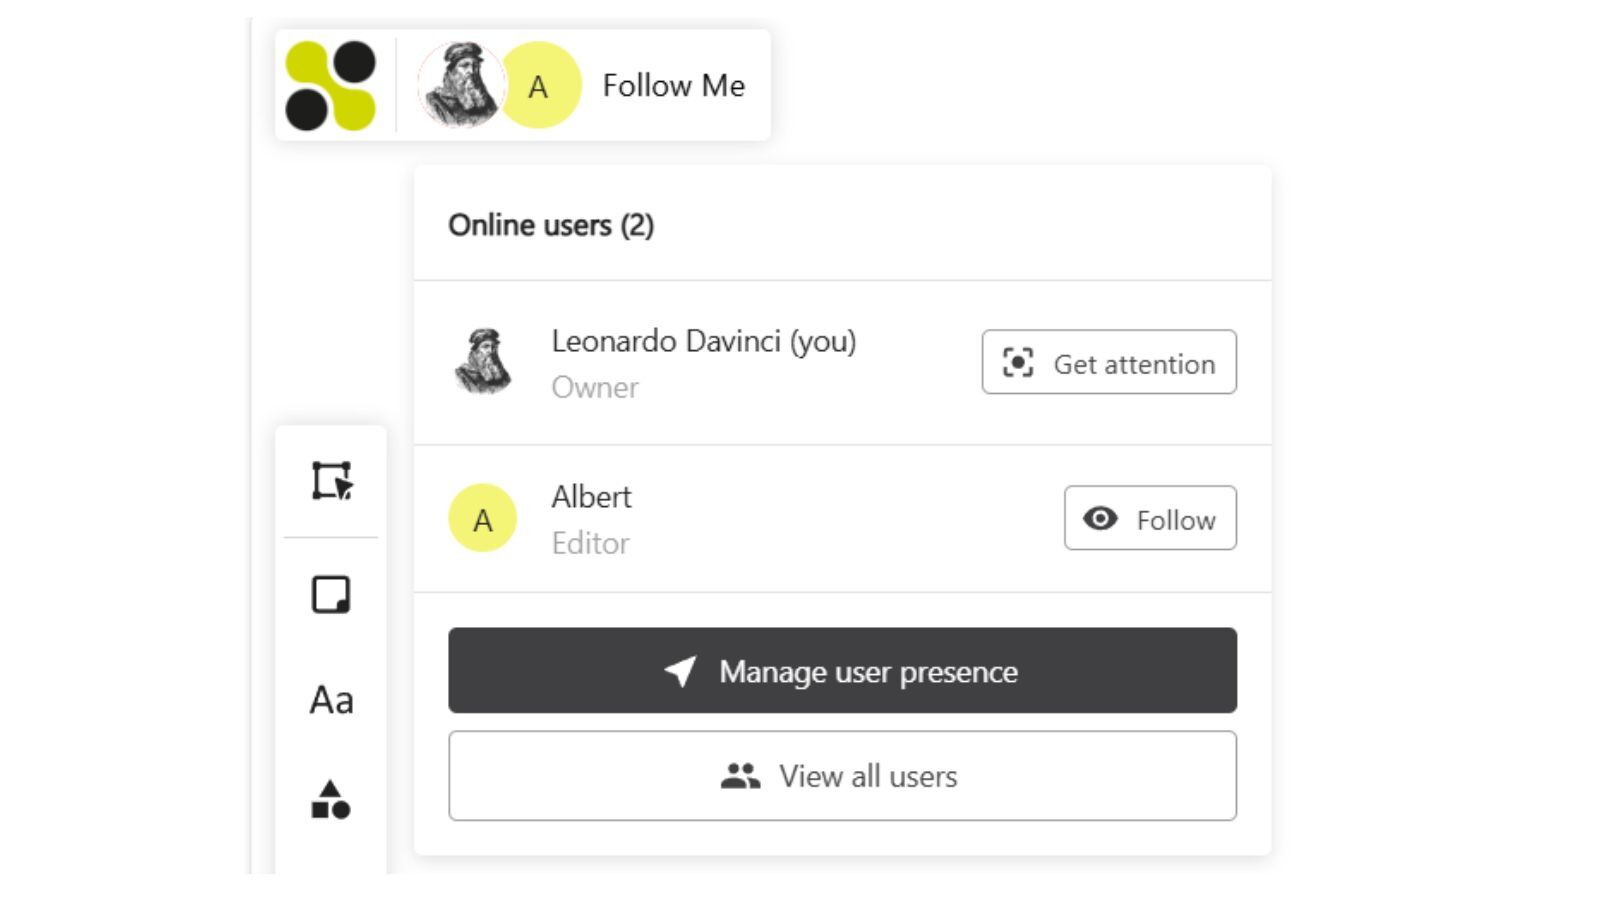Toggle following Albert with the eye button
Viewport: 1600px width, 900px height.
point(1150,518)
